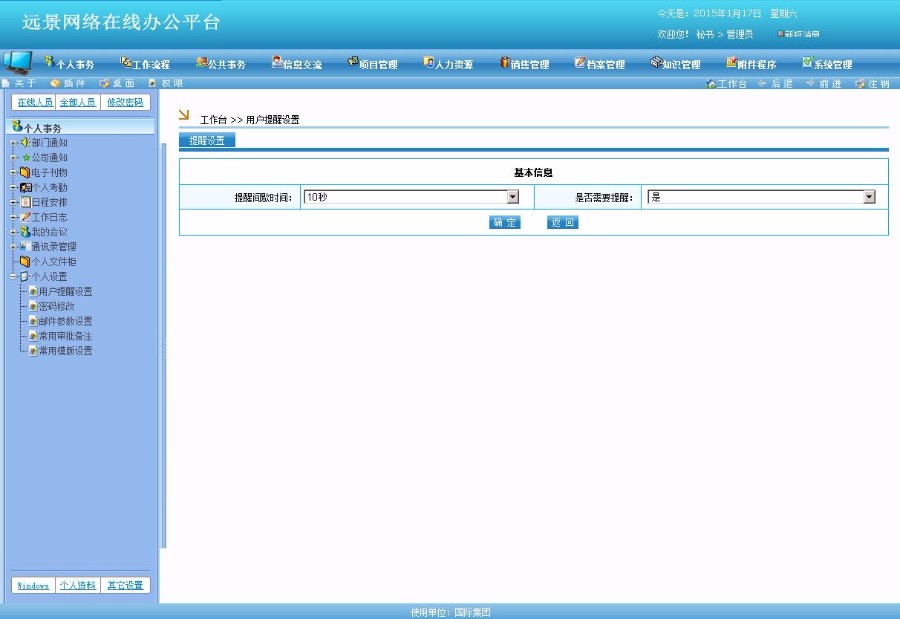Click the 注销 logout icon
Image resolution: width=900 pixels, height=619 pixels.
point(860,84)
